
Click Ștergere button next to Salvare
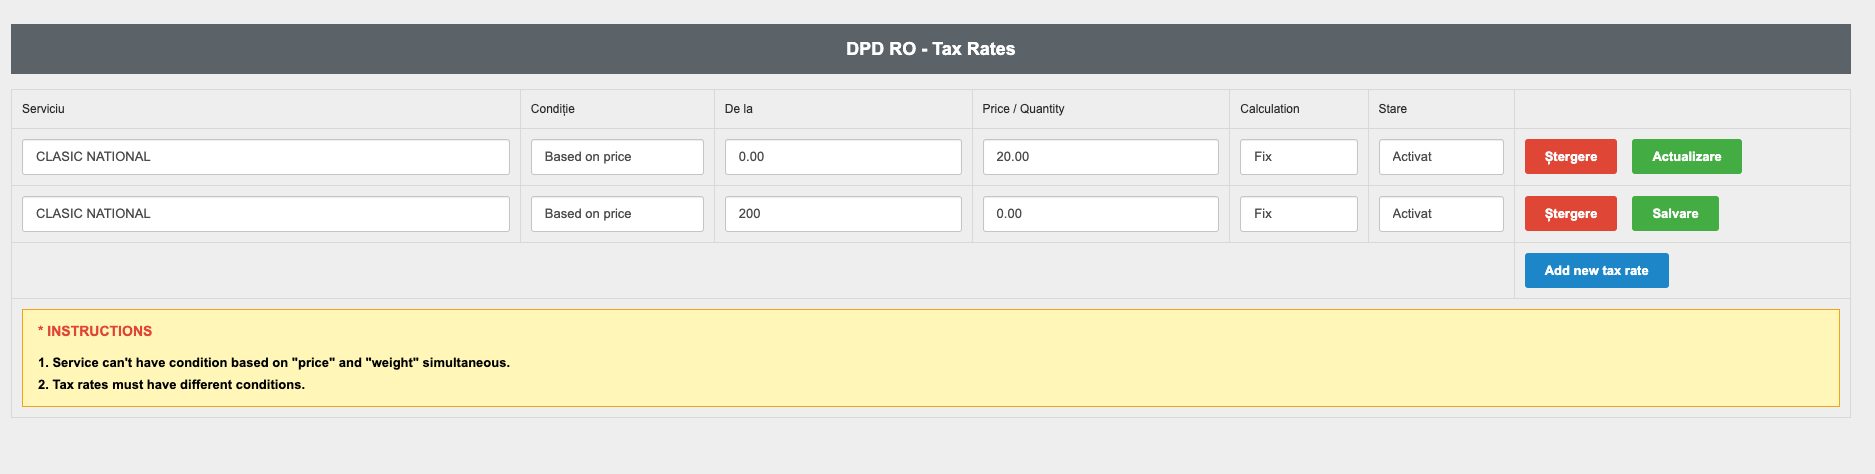tap(1571, 214)
